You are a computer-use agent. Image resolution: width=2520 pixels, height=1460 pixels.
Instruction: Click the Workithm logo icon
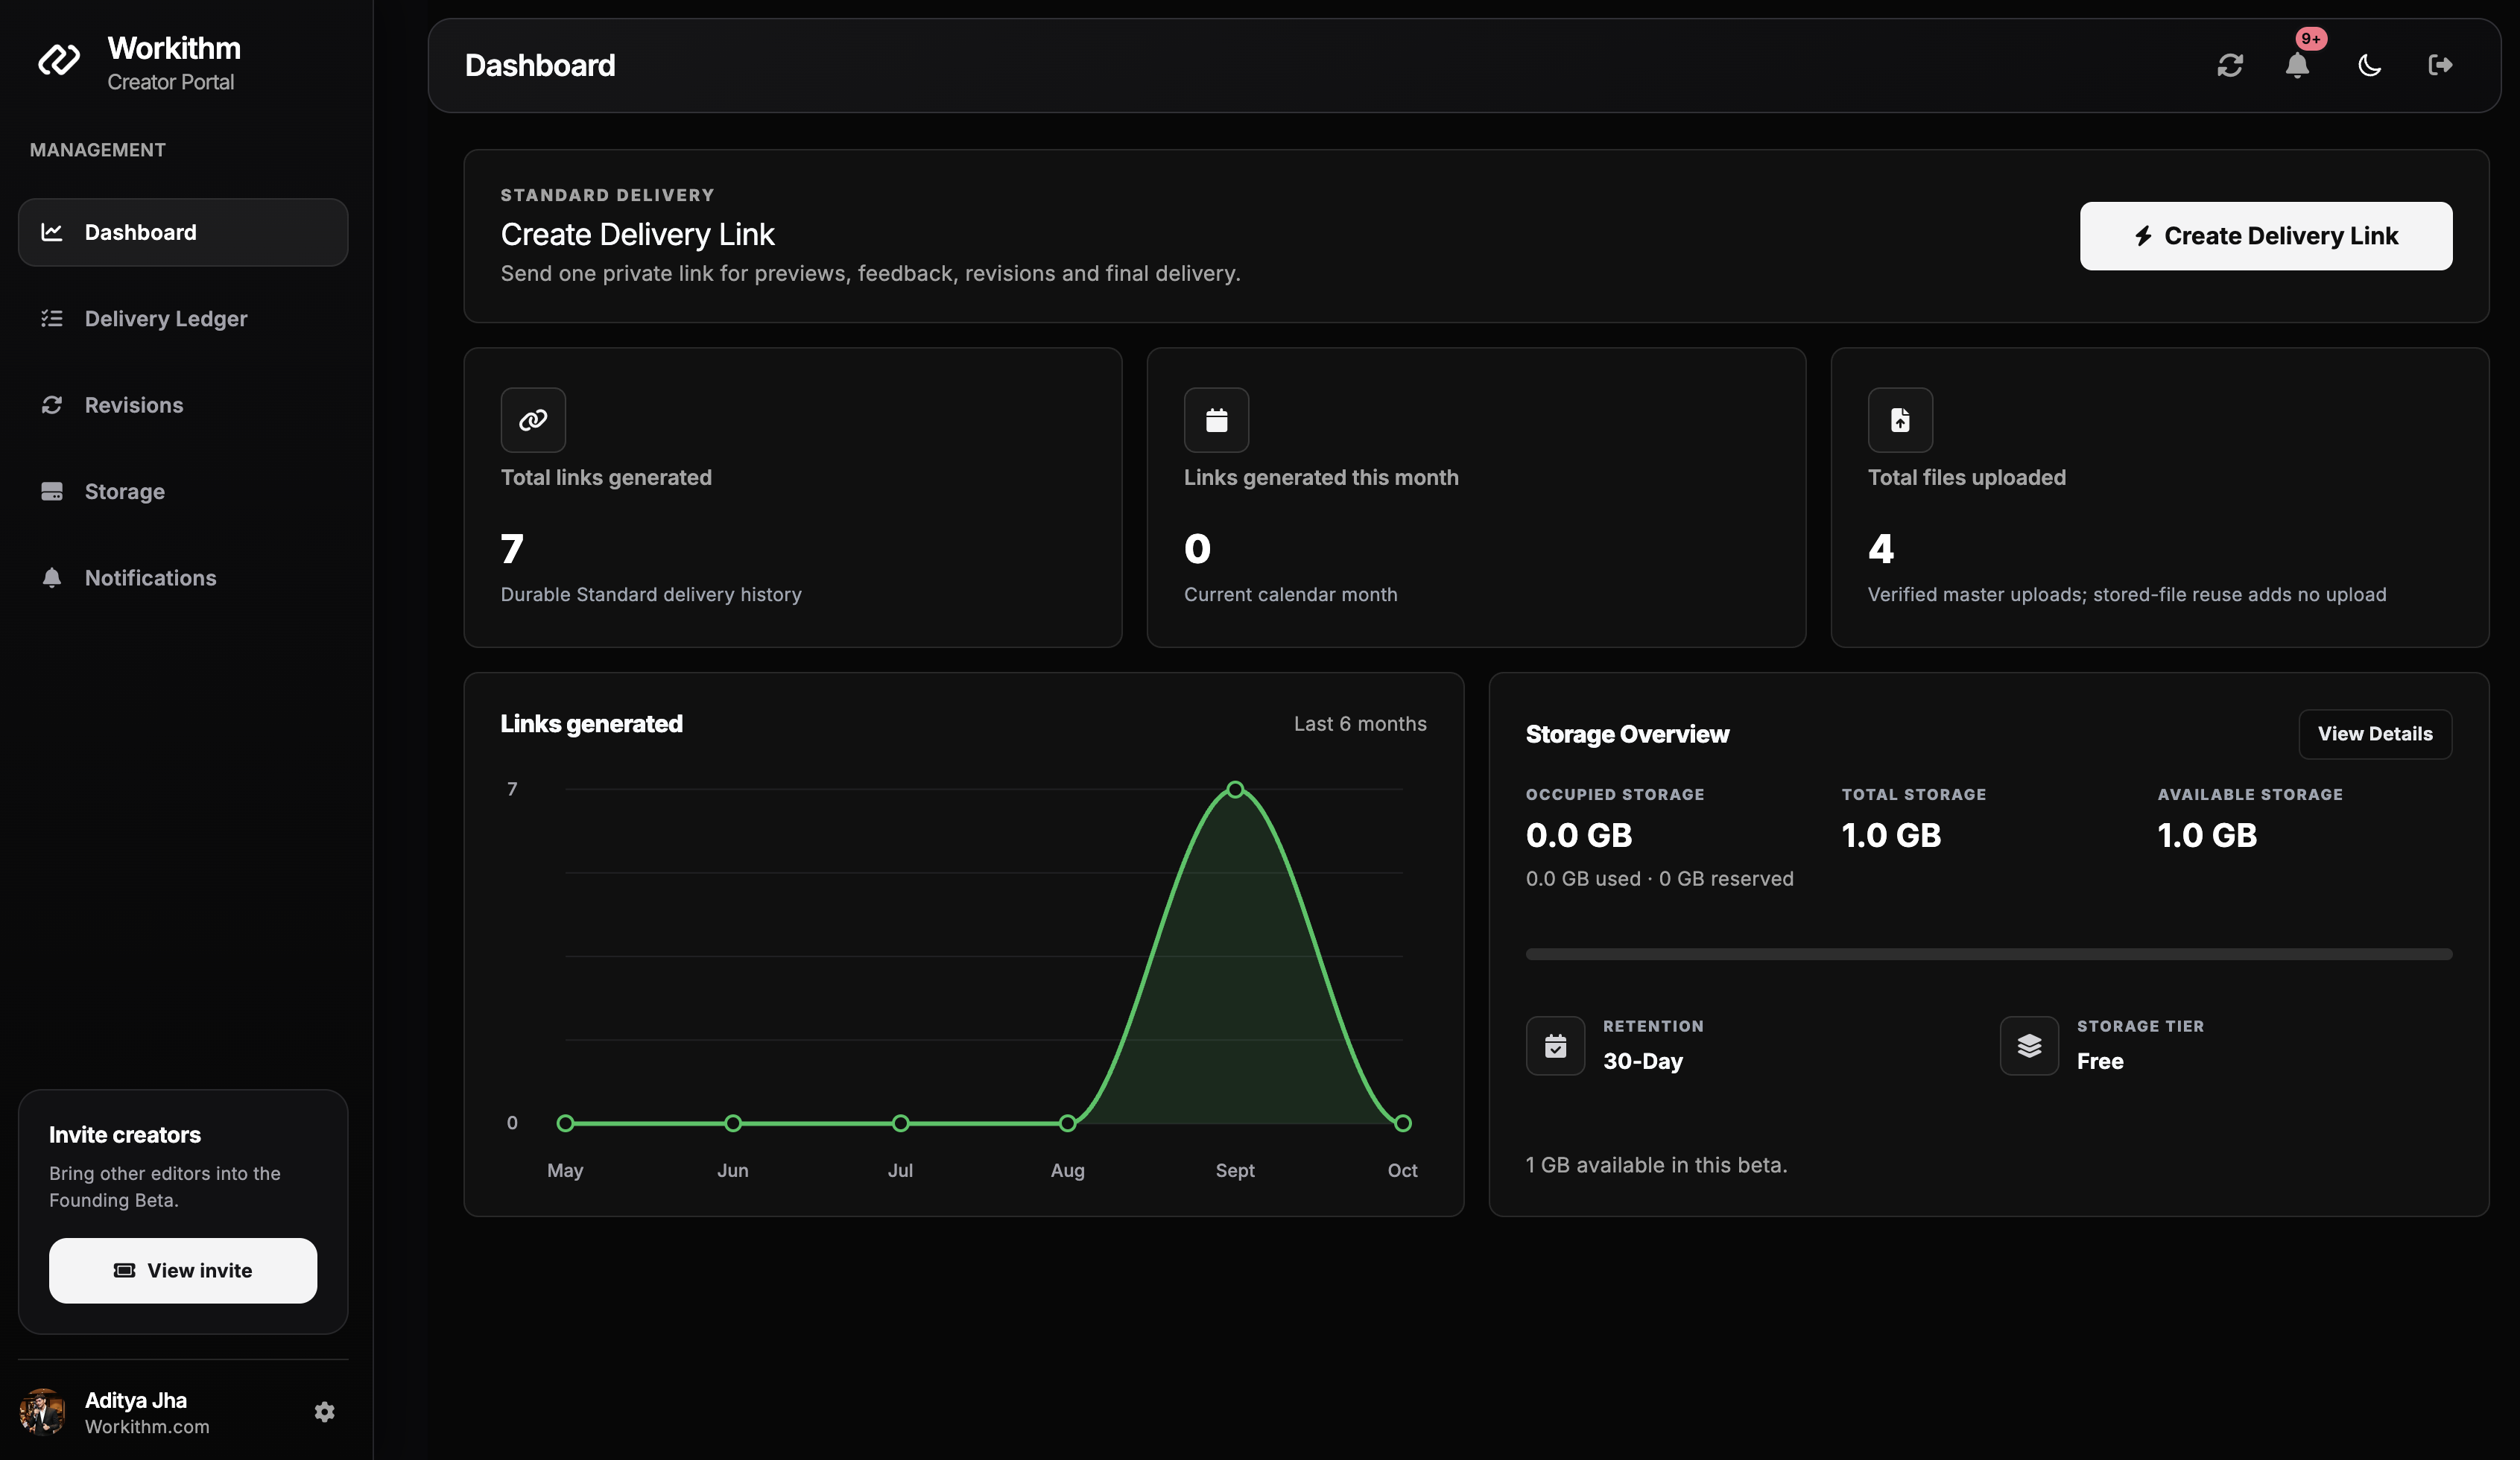pyautogui.click(x=59, y=60)
